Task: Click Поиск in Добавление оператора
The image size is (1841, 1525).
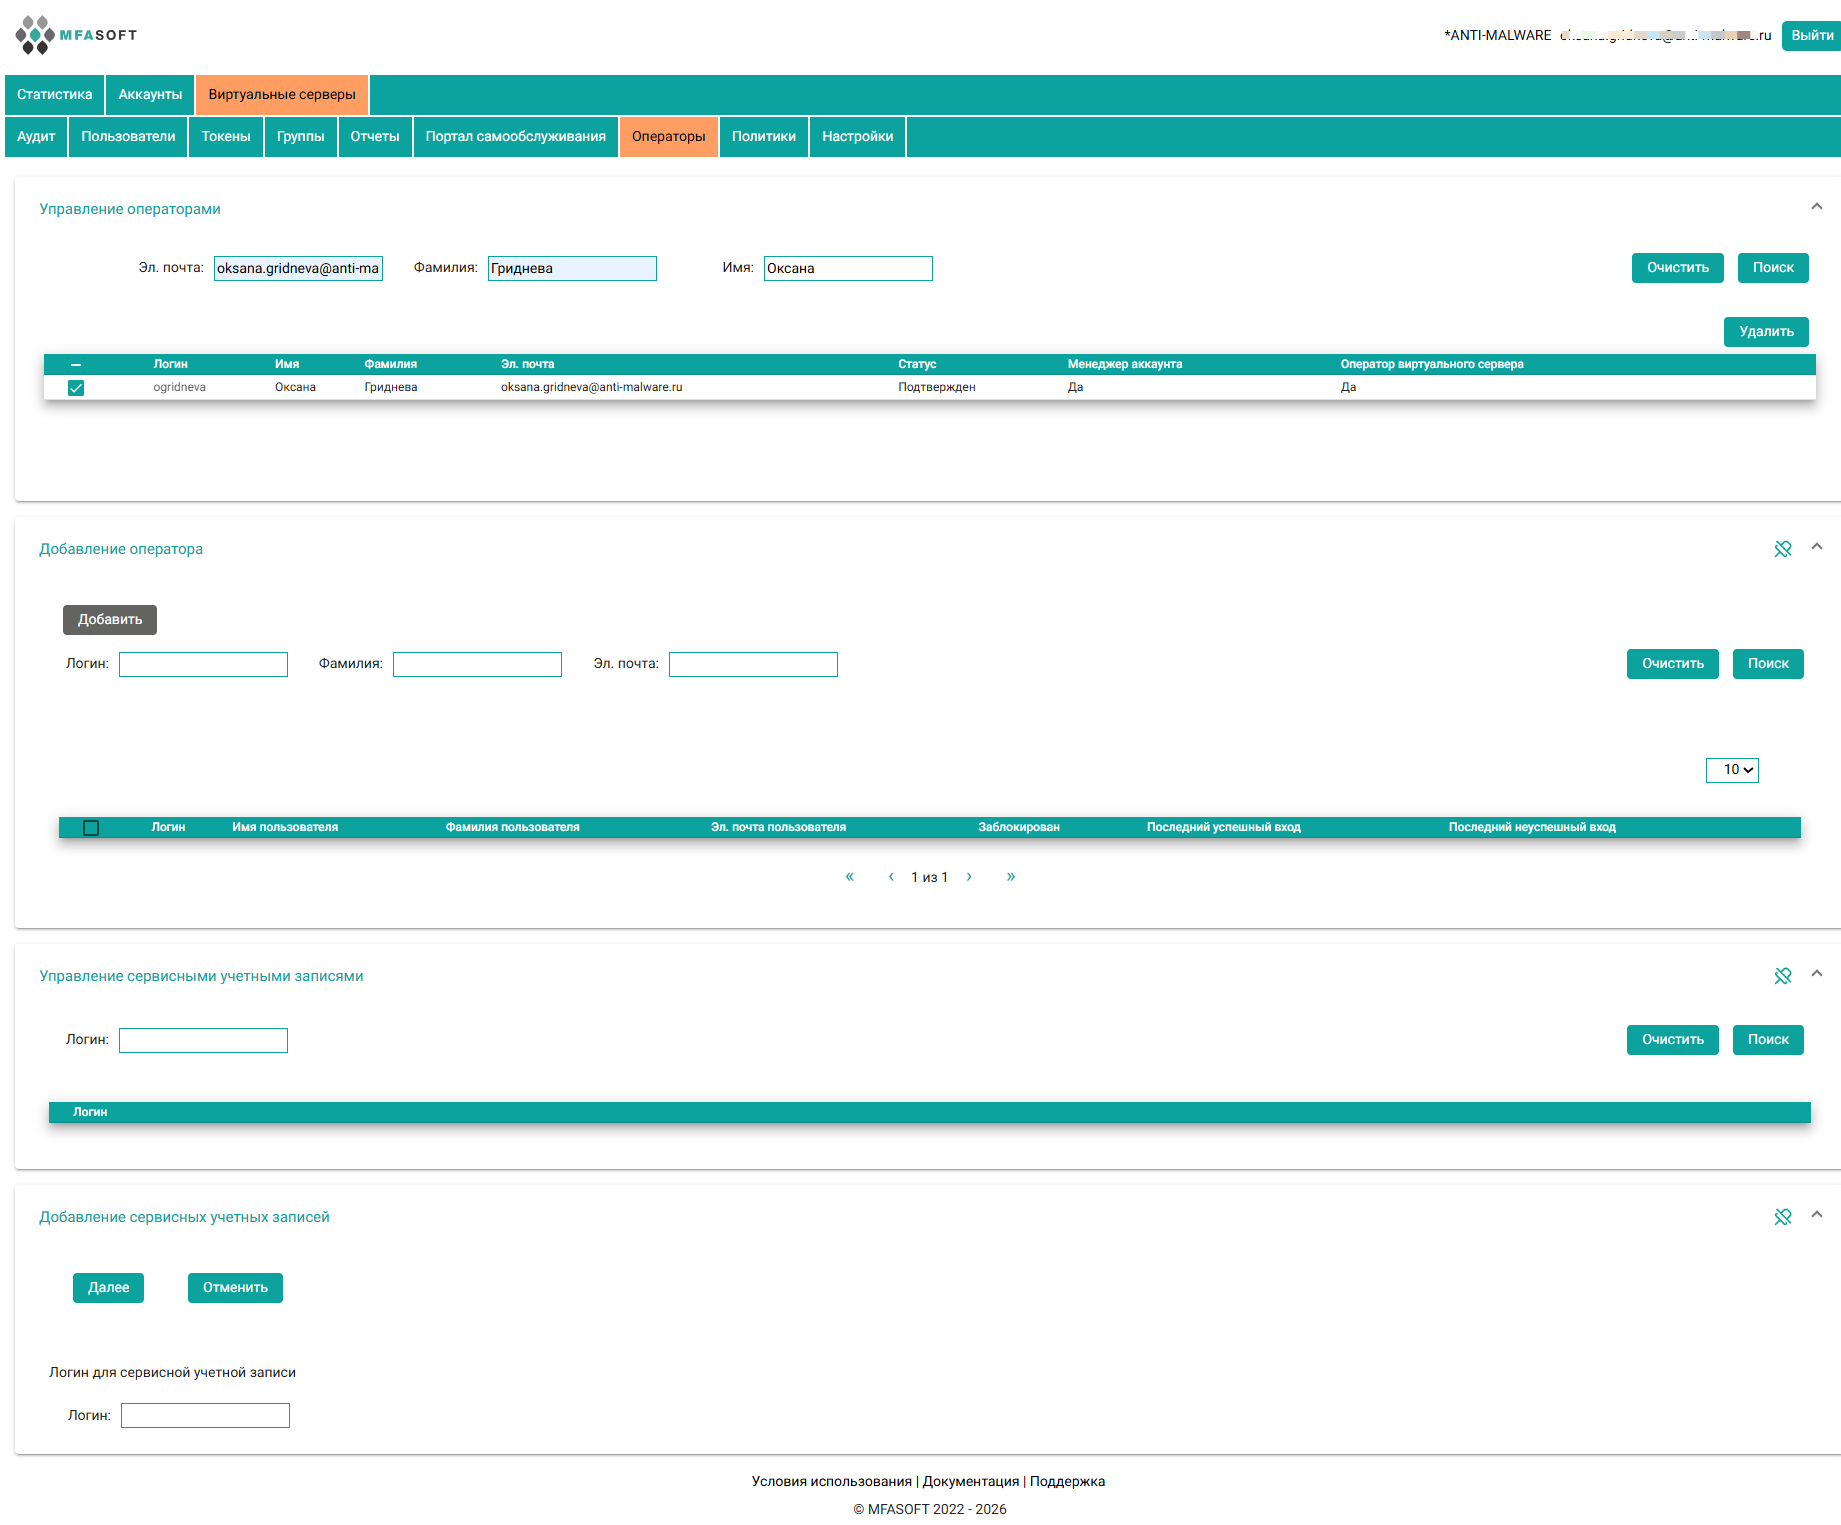Action: [1768, 664]
